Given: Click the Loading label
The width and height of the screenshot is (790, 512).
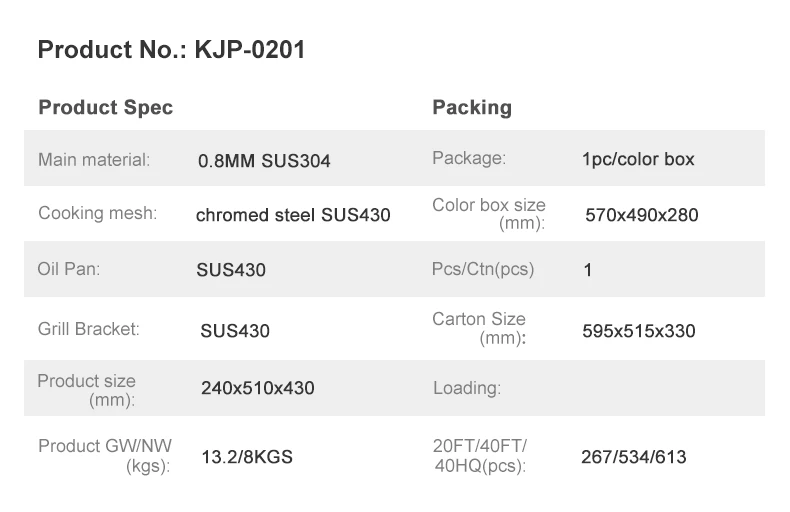Looking at the screenshot, I should (467, 388).
